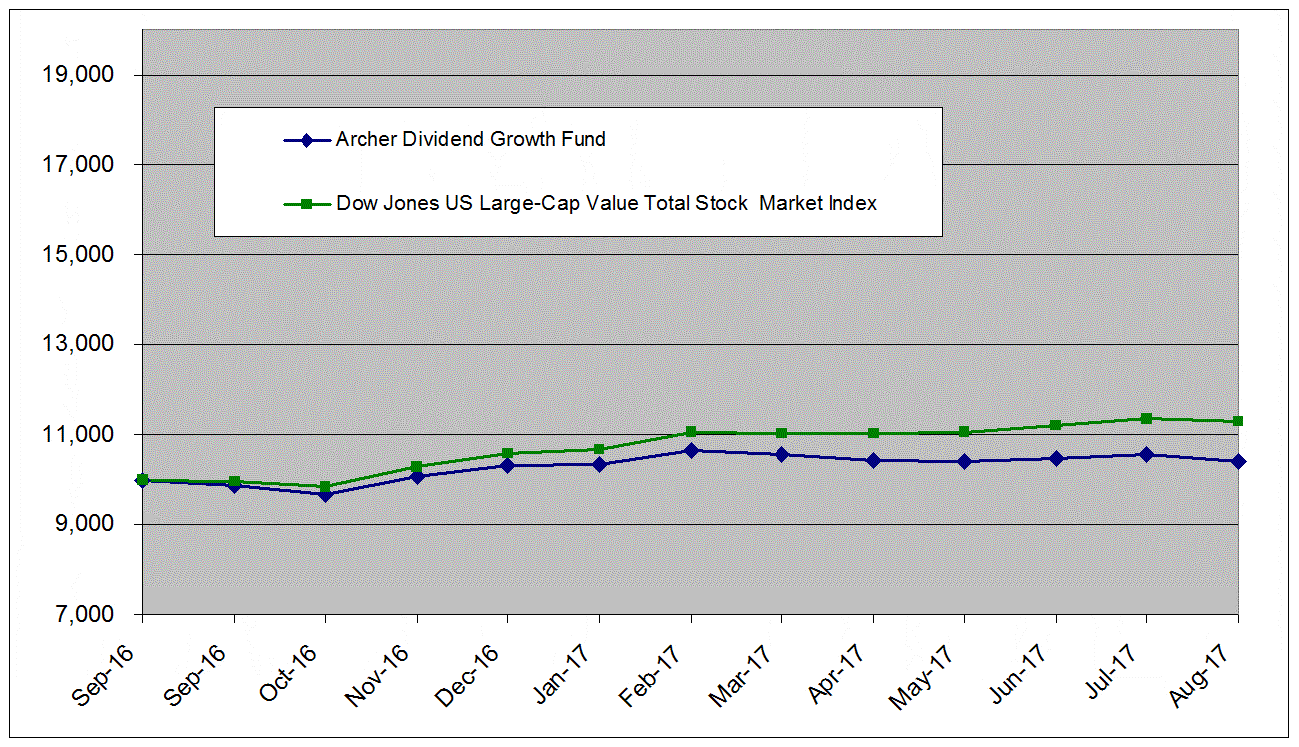Screen dimensions: 1299x747
Task: Select the green square data point at Aug-17
Action: (x=1238, y=421)
